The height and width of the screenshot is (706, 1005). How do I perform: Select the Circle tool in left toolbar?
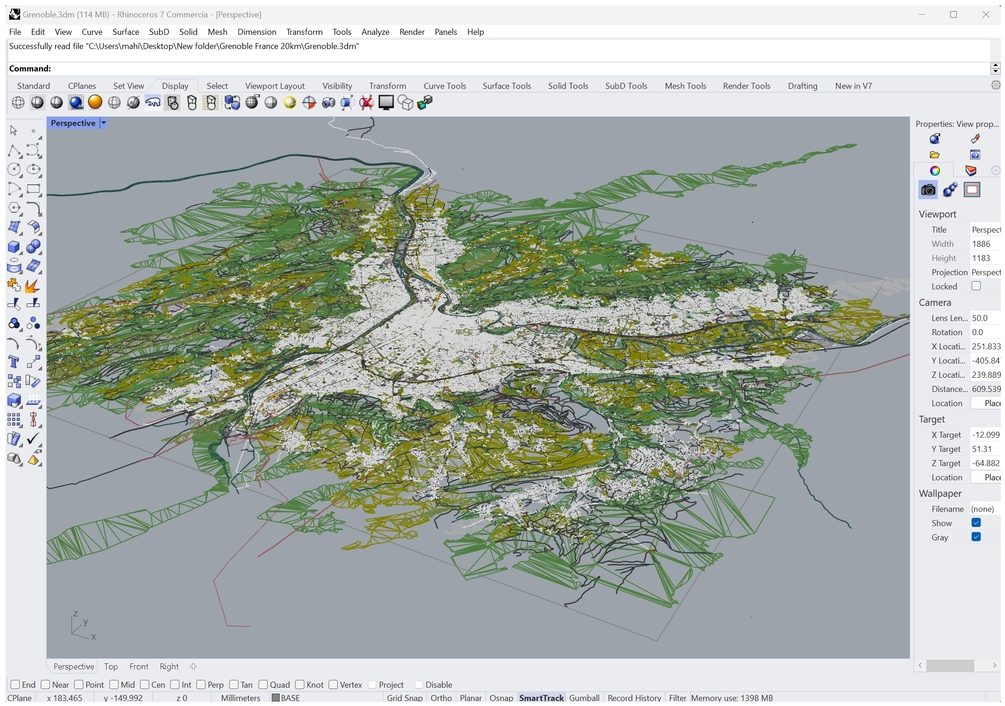14,170
